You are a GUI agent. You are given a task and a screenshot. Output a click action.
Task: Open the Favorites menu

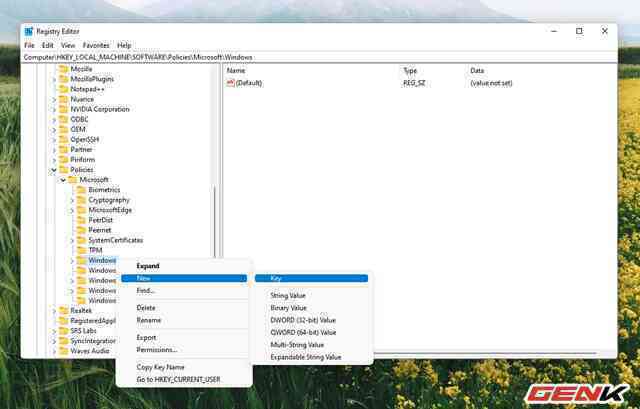tap(96, 45)
